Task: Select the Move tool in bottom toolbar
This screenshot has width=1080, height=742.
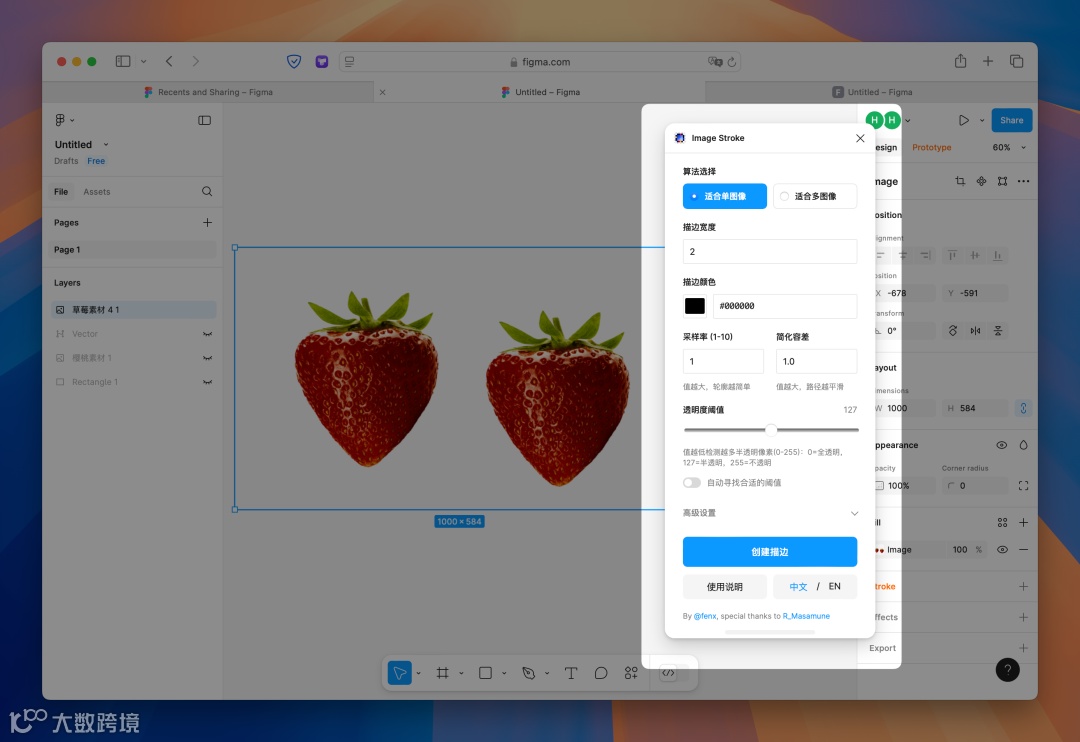Action: coord(399,672)
